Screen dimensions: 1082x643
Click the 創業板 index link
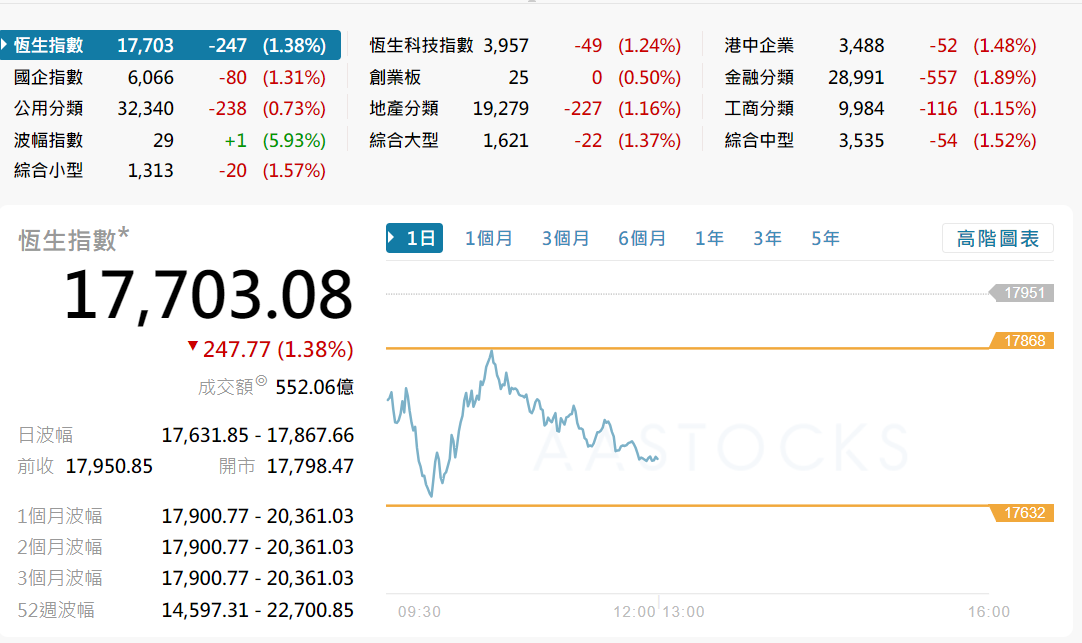point(395,77)
